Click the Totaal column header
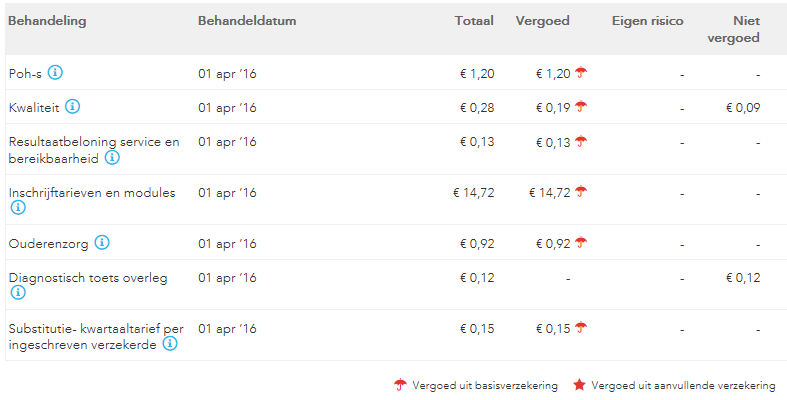This screenshot has width=787, height=400. click(x=474, y=20)
